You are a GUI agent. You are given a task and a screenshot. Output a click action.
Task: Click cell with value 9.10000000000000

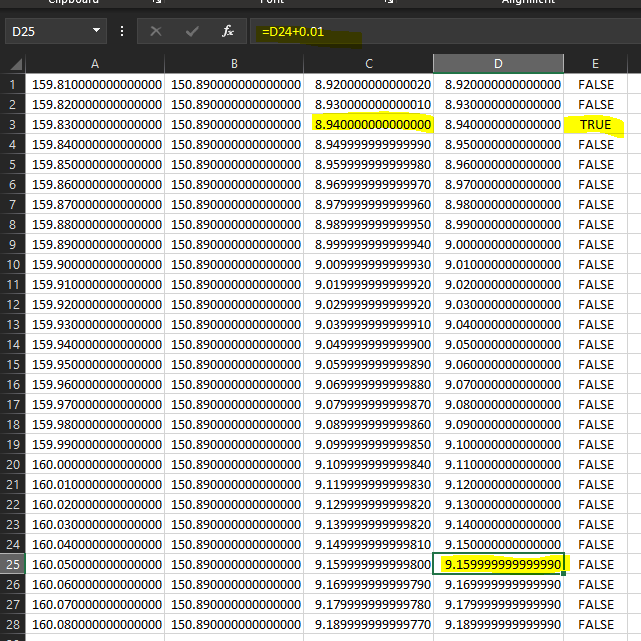498,444
